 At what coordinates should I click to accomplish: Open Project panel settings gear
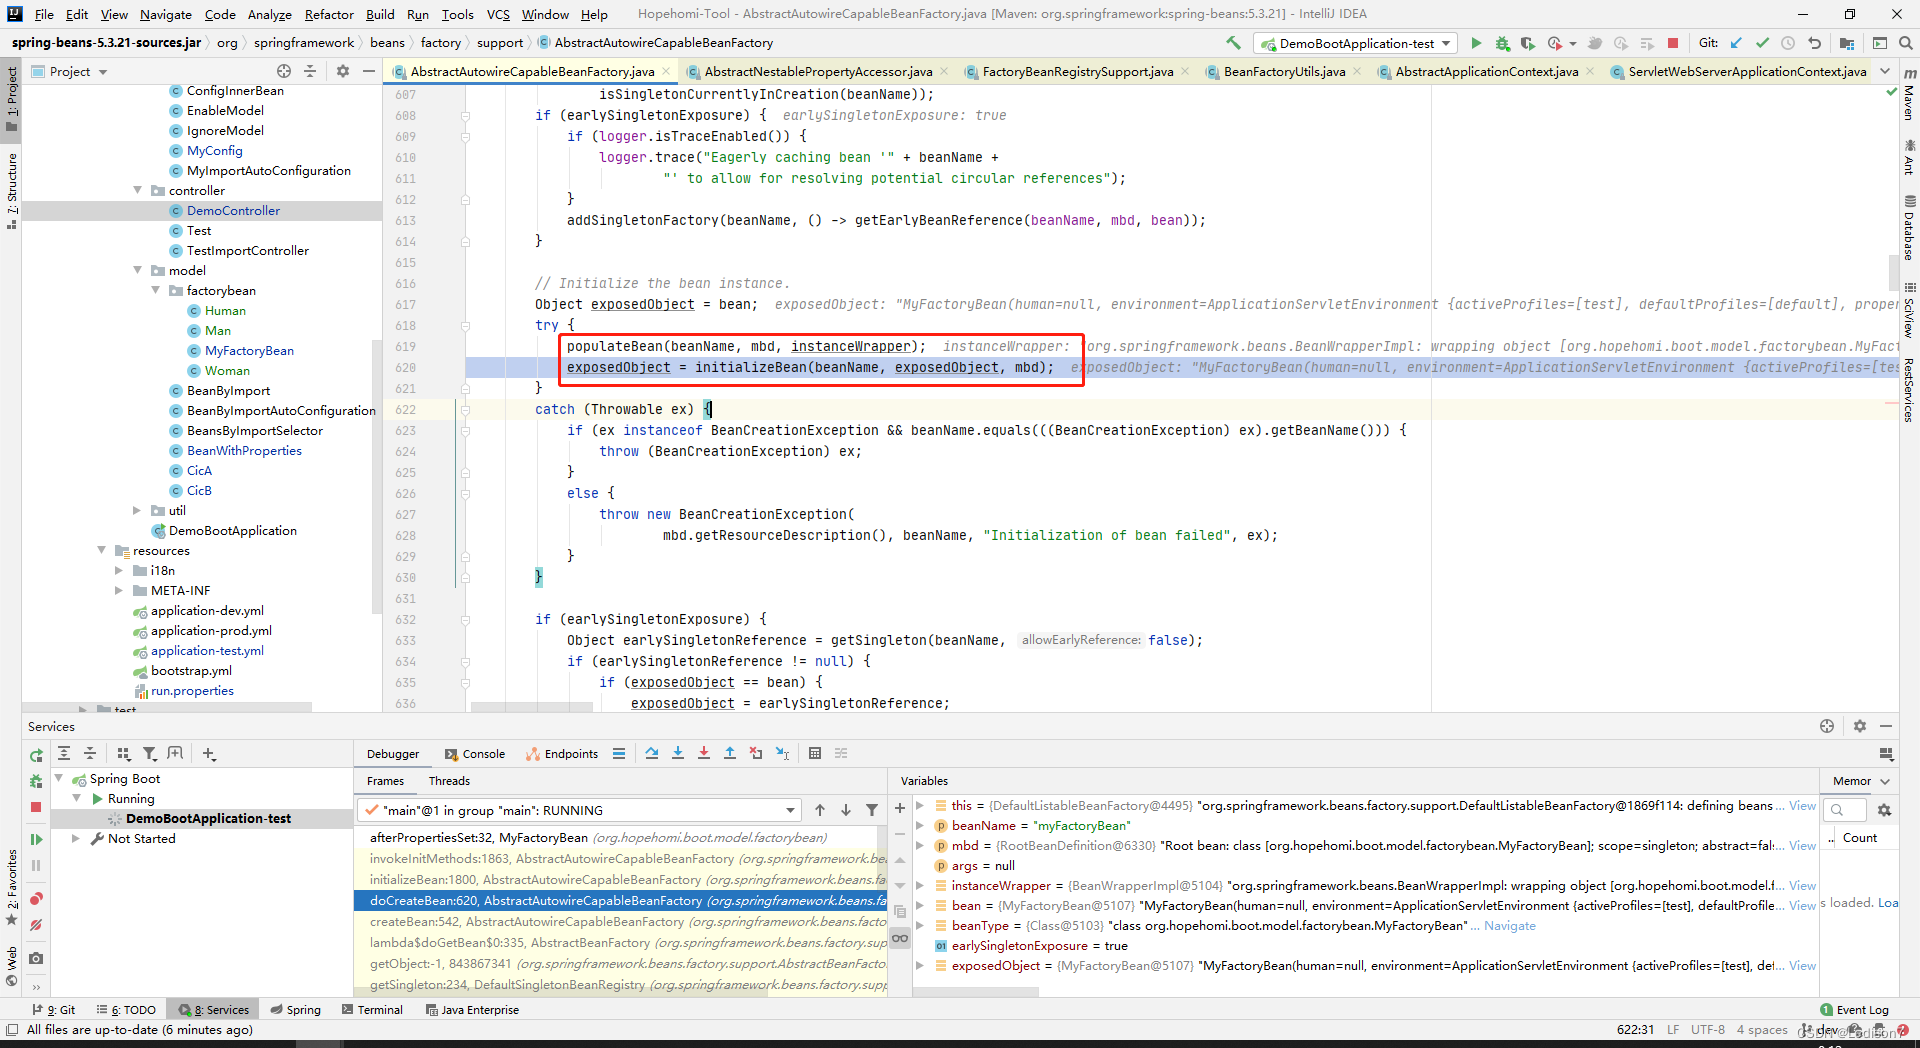[343, 71]
